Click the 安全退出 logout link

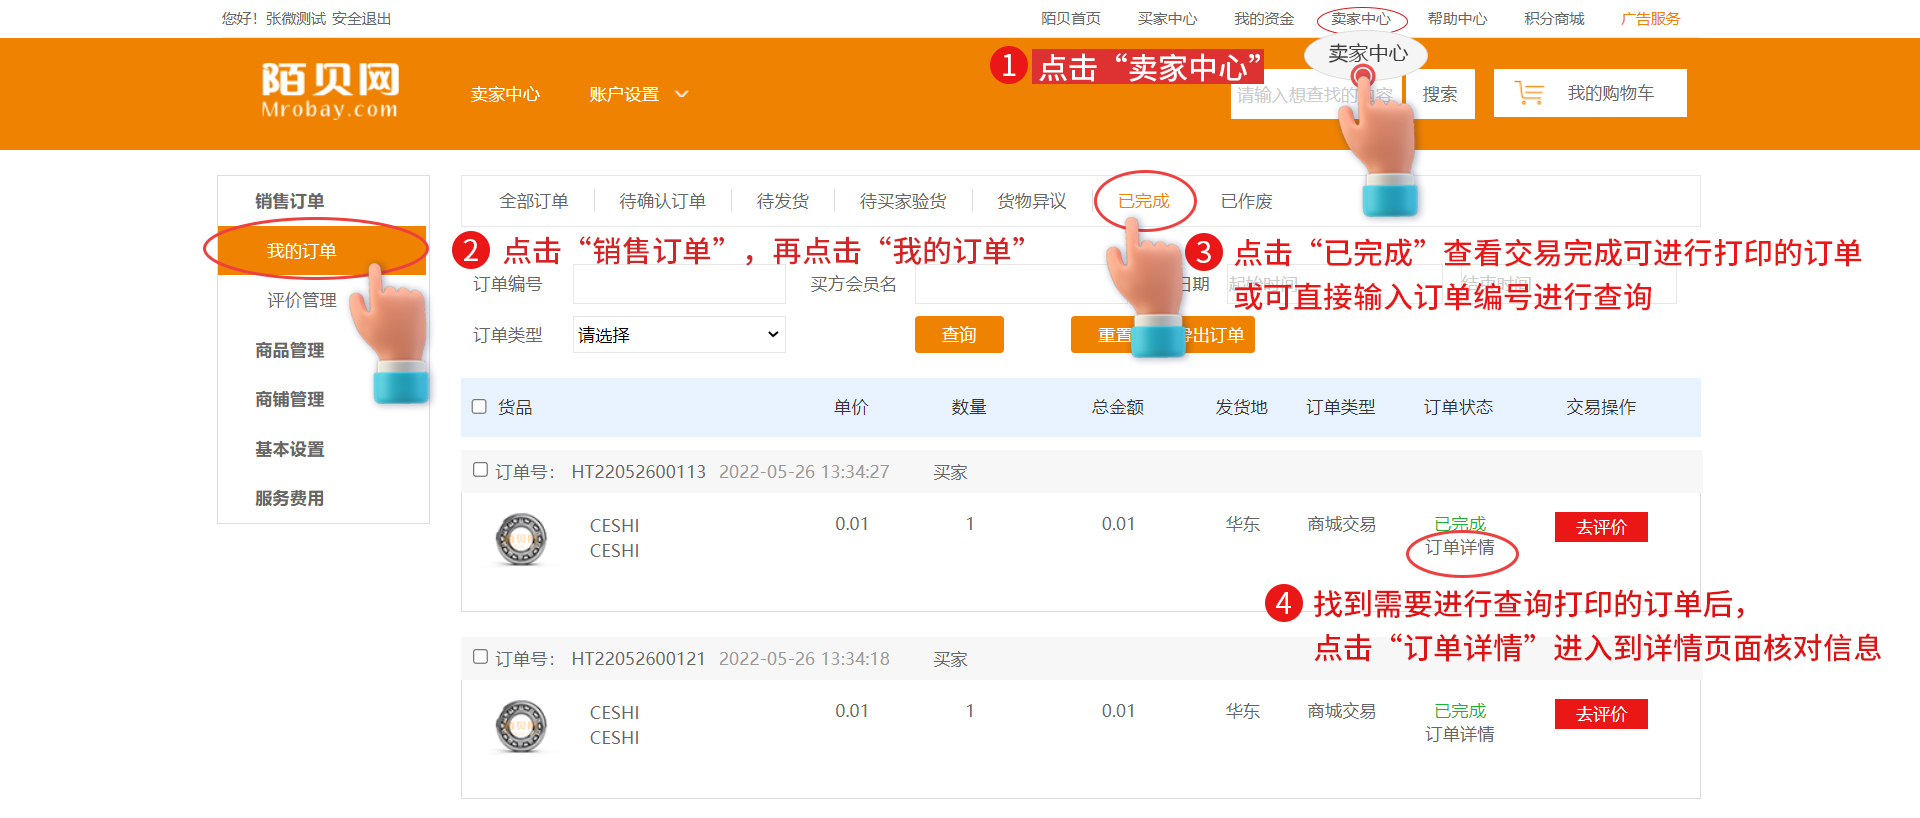(361, 19)
